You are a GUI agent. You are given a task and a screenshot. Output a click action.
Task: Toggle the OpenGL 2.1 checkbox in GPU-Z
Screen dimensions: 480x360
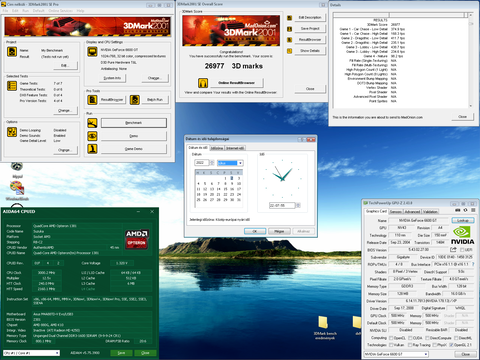pyautogui.click(x=451, y=345)
